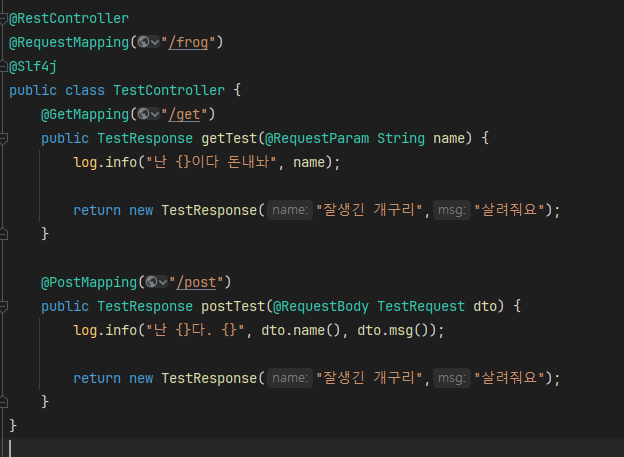The width and height of the screenshot is (624, 457).
Task: Expand dropdown chevron next to "/frog" globe
Action: [x=155, y=42]
